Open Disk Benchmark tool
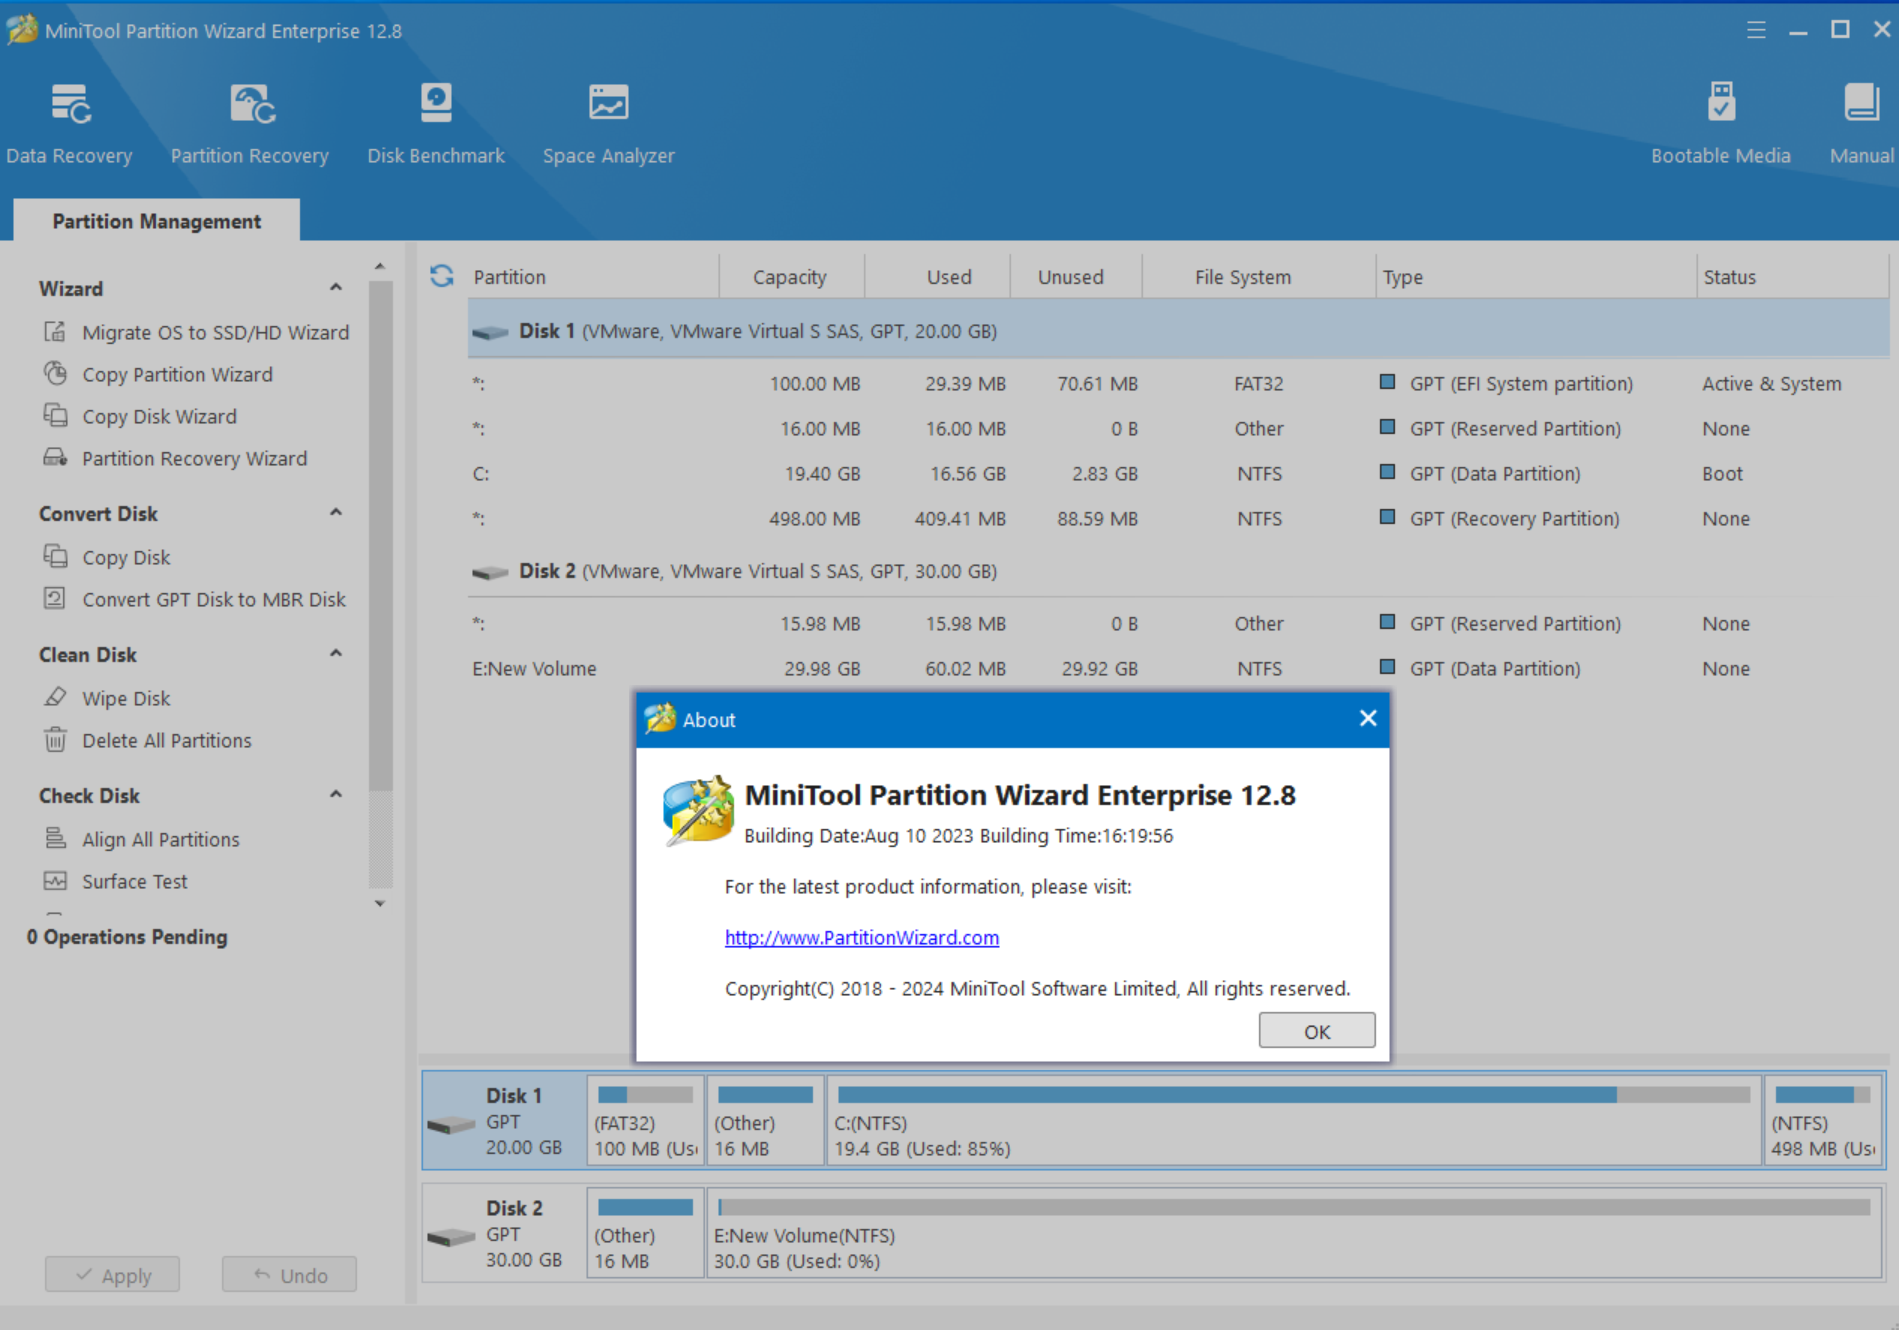1899x1330 pixels. (x=435, y=123)
